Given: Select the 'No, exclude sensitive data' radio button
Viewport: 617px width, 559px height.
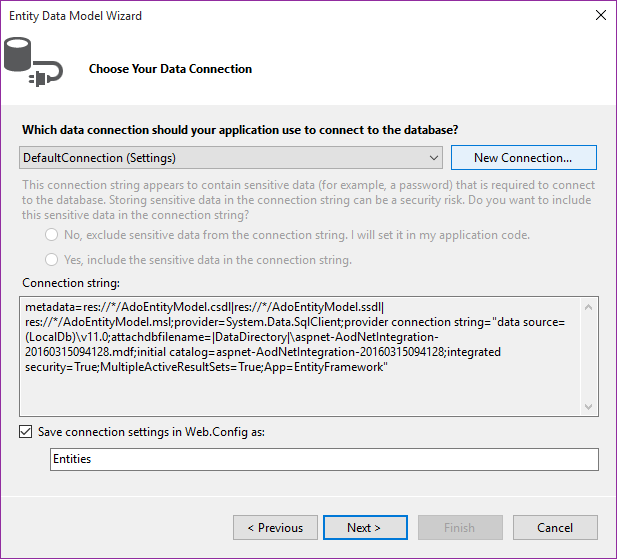Looking at the screenshot, I should click(52, 235).
